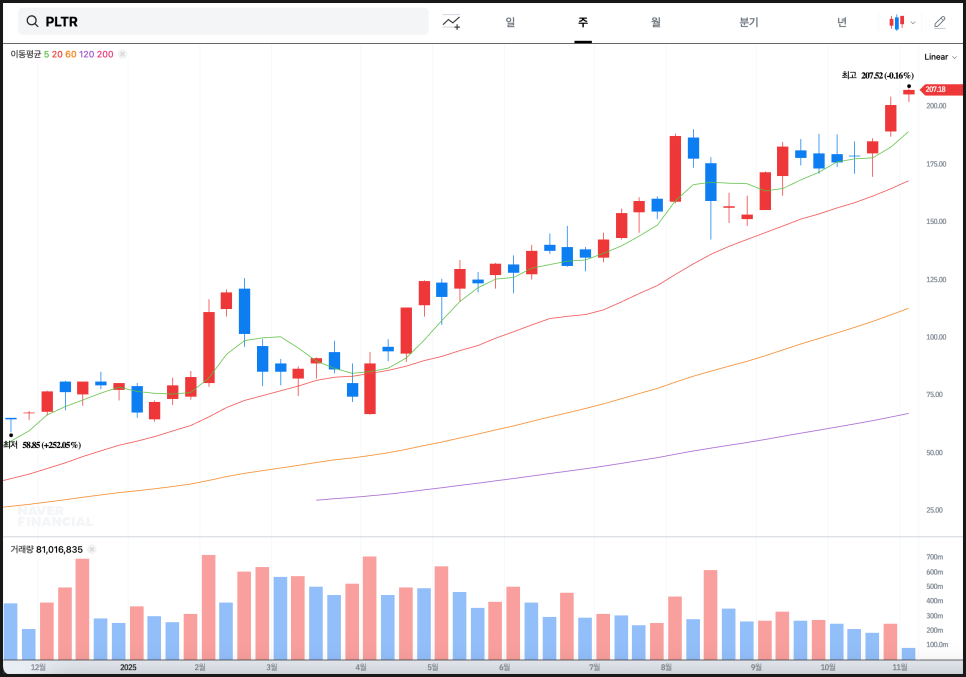Select the weekly (주) tab
The height and width of the screenshot is (677, 966).
583,21
